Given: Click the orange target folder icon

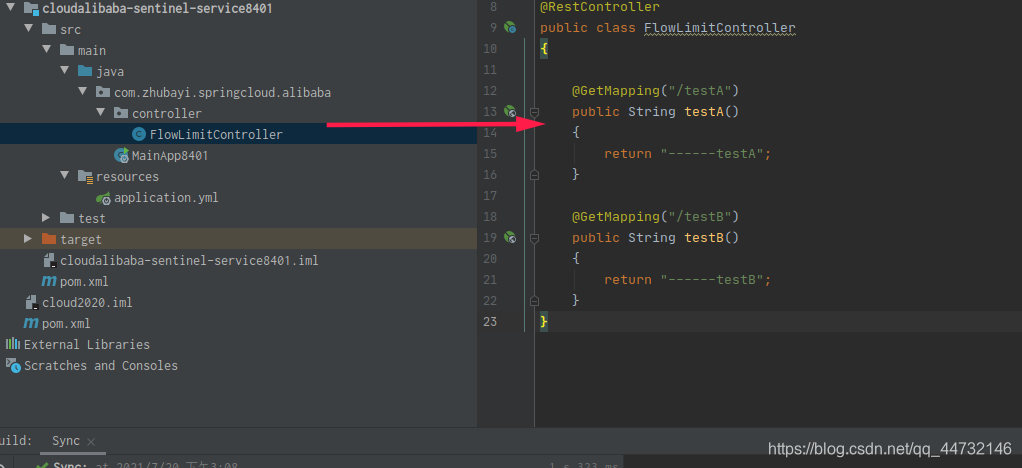Looking at the screenshot, I should [49, 239].
